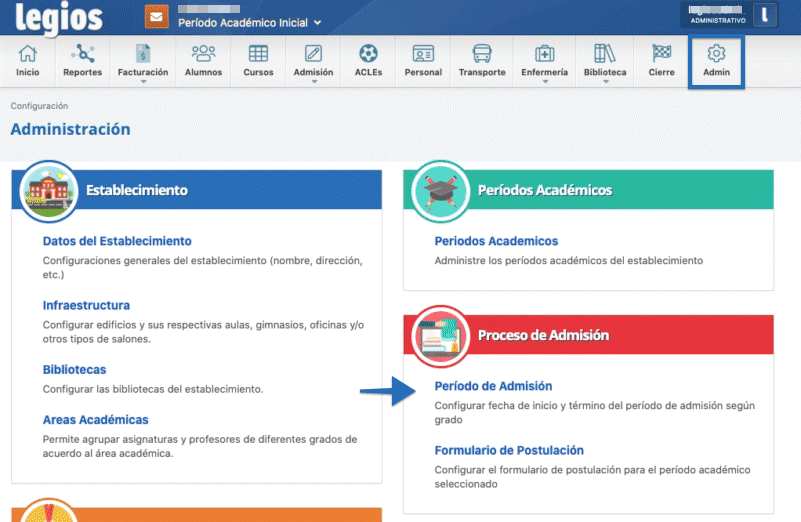Viewport: 801px width, 522px height.
Task: Click the Establecimiento section header
Action: click(197, 190)
